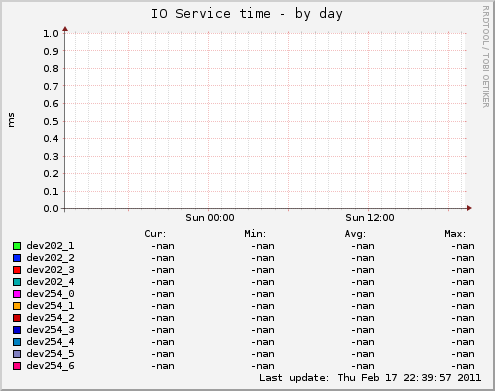Click the dark blue dev254_3 legend swatch
Screen dimensions: 495x391
click(x=17, y=330)
